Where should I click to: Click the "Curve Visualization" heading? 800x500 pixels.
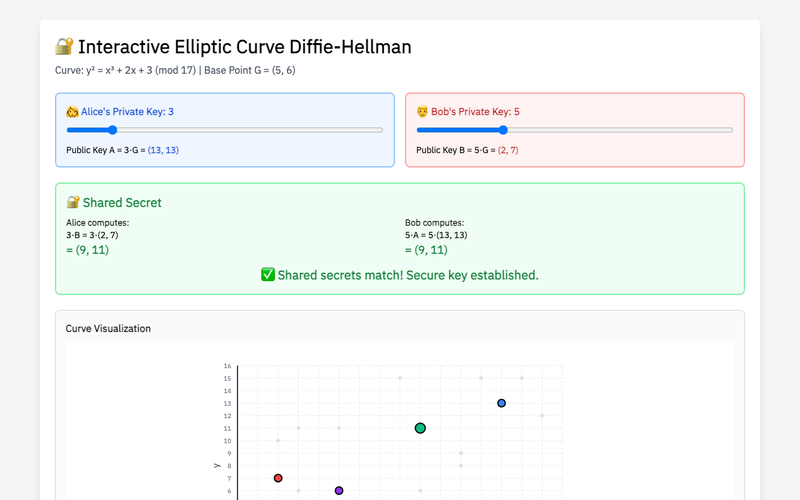tap(108, 329)
